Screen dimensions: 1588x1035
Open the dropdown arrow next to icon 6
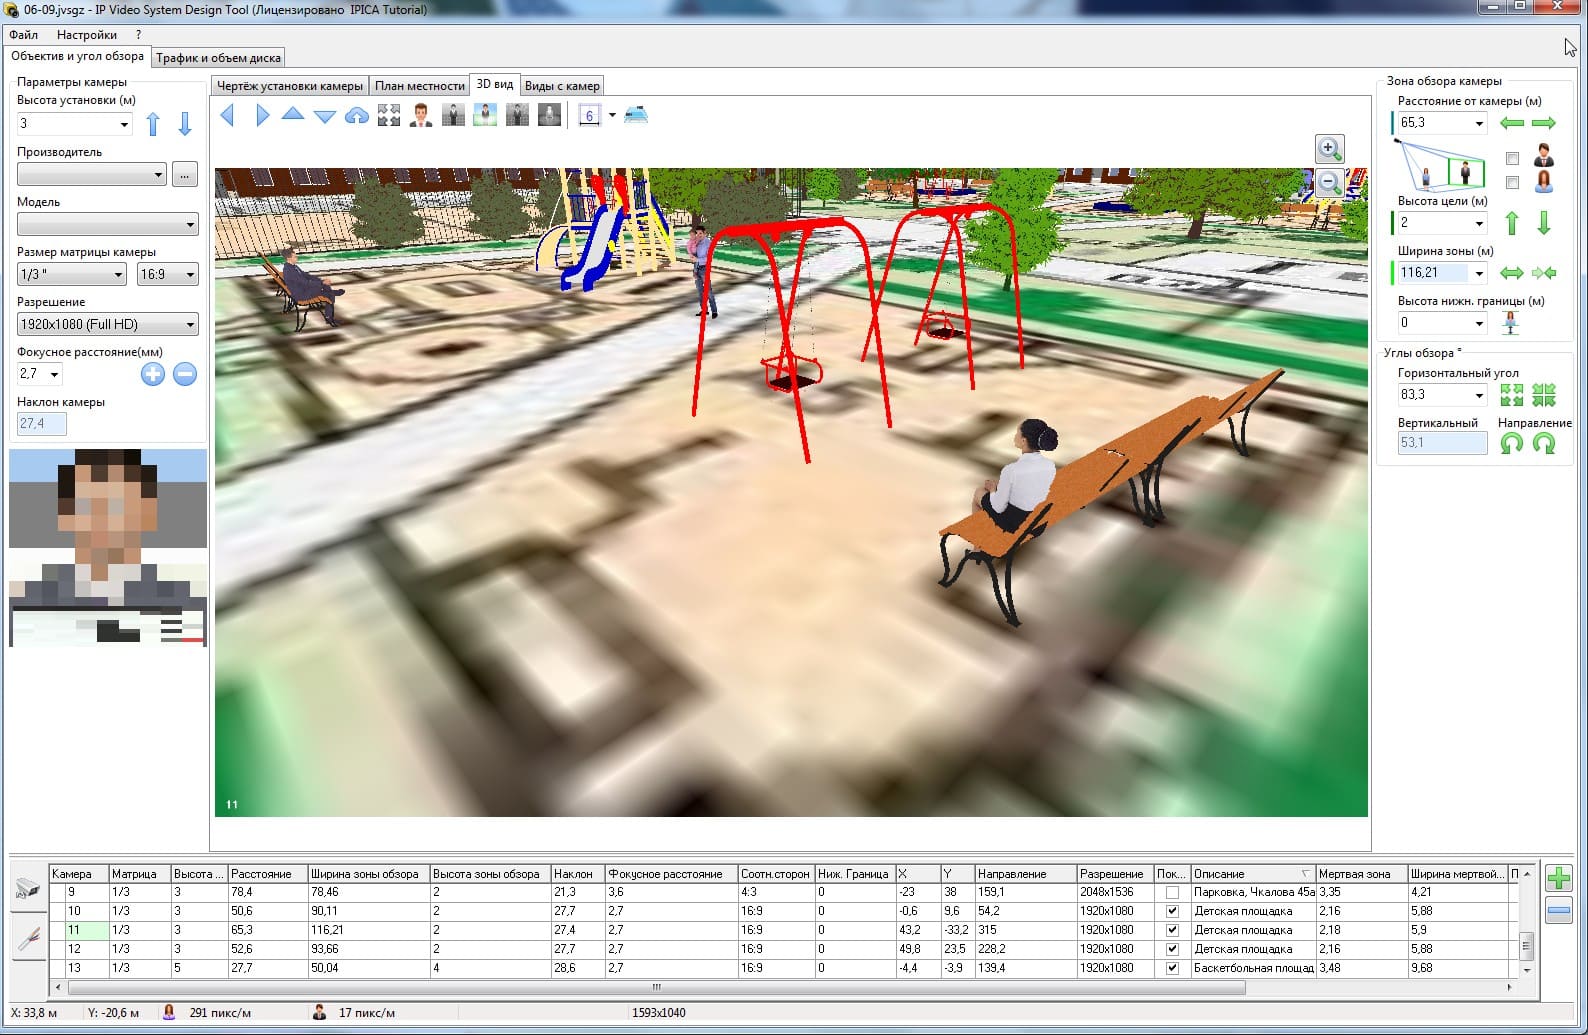coord(612,116)
